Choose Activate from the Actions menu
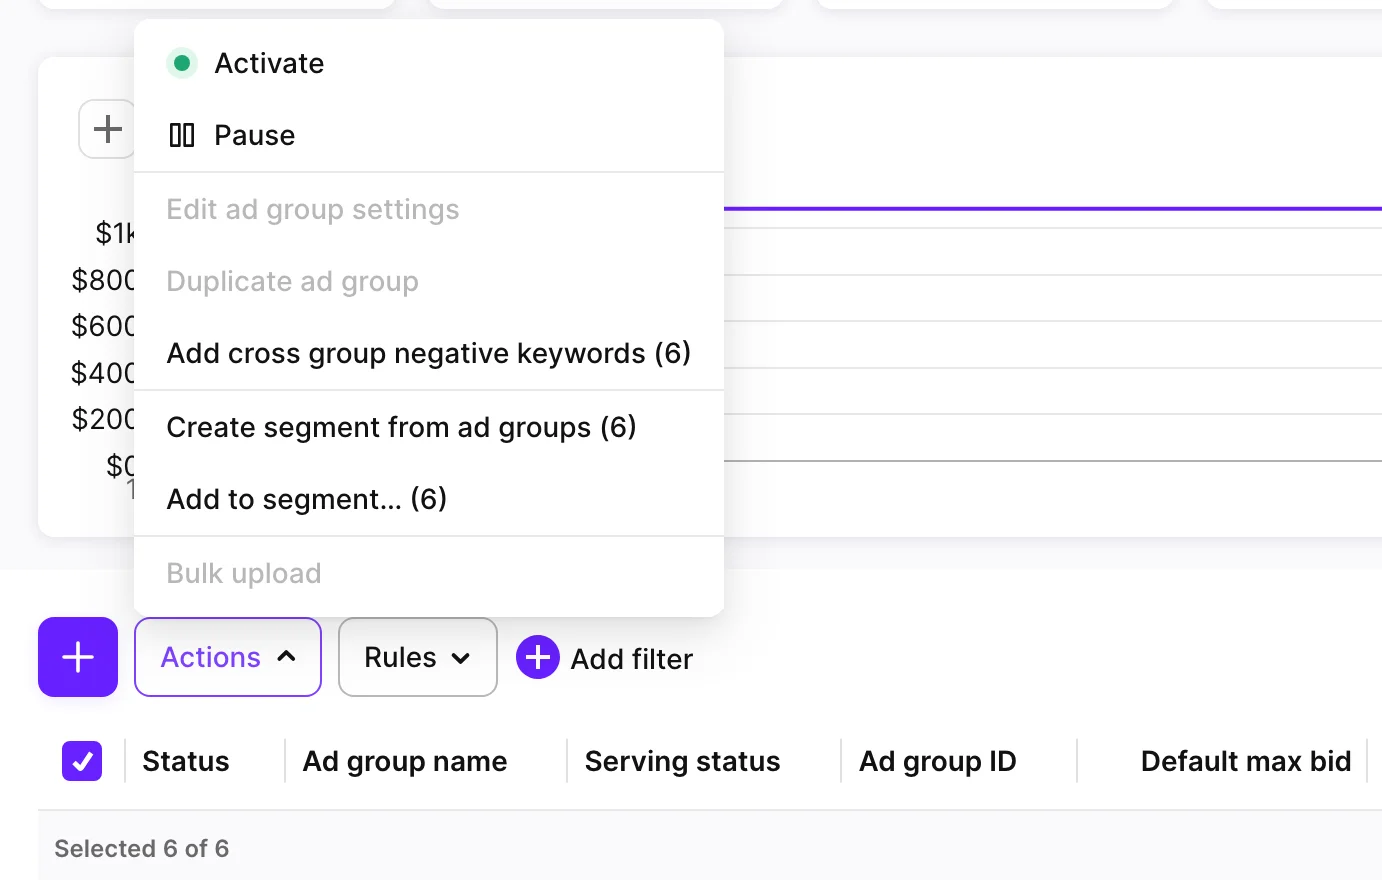The height and width of the screenshot is (880, 1382). pyautogui.click(x=429, y=63)
